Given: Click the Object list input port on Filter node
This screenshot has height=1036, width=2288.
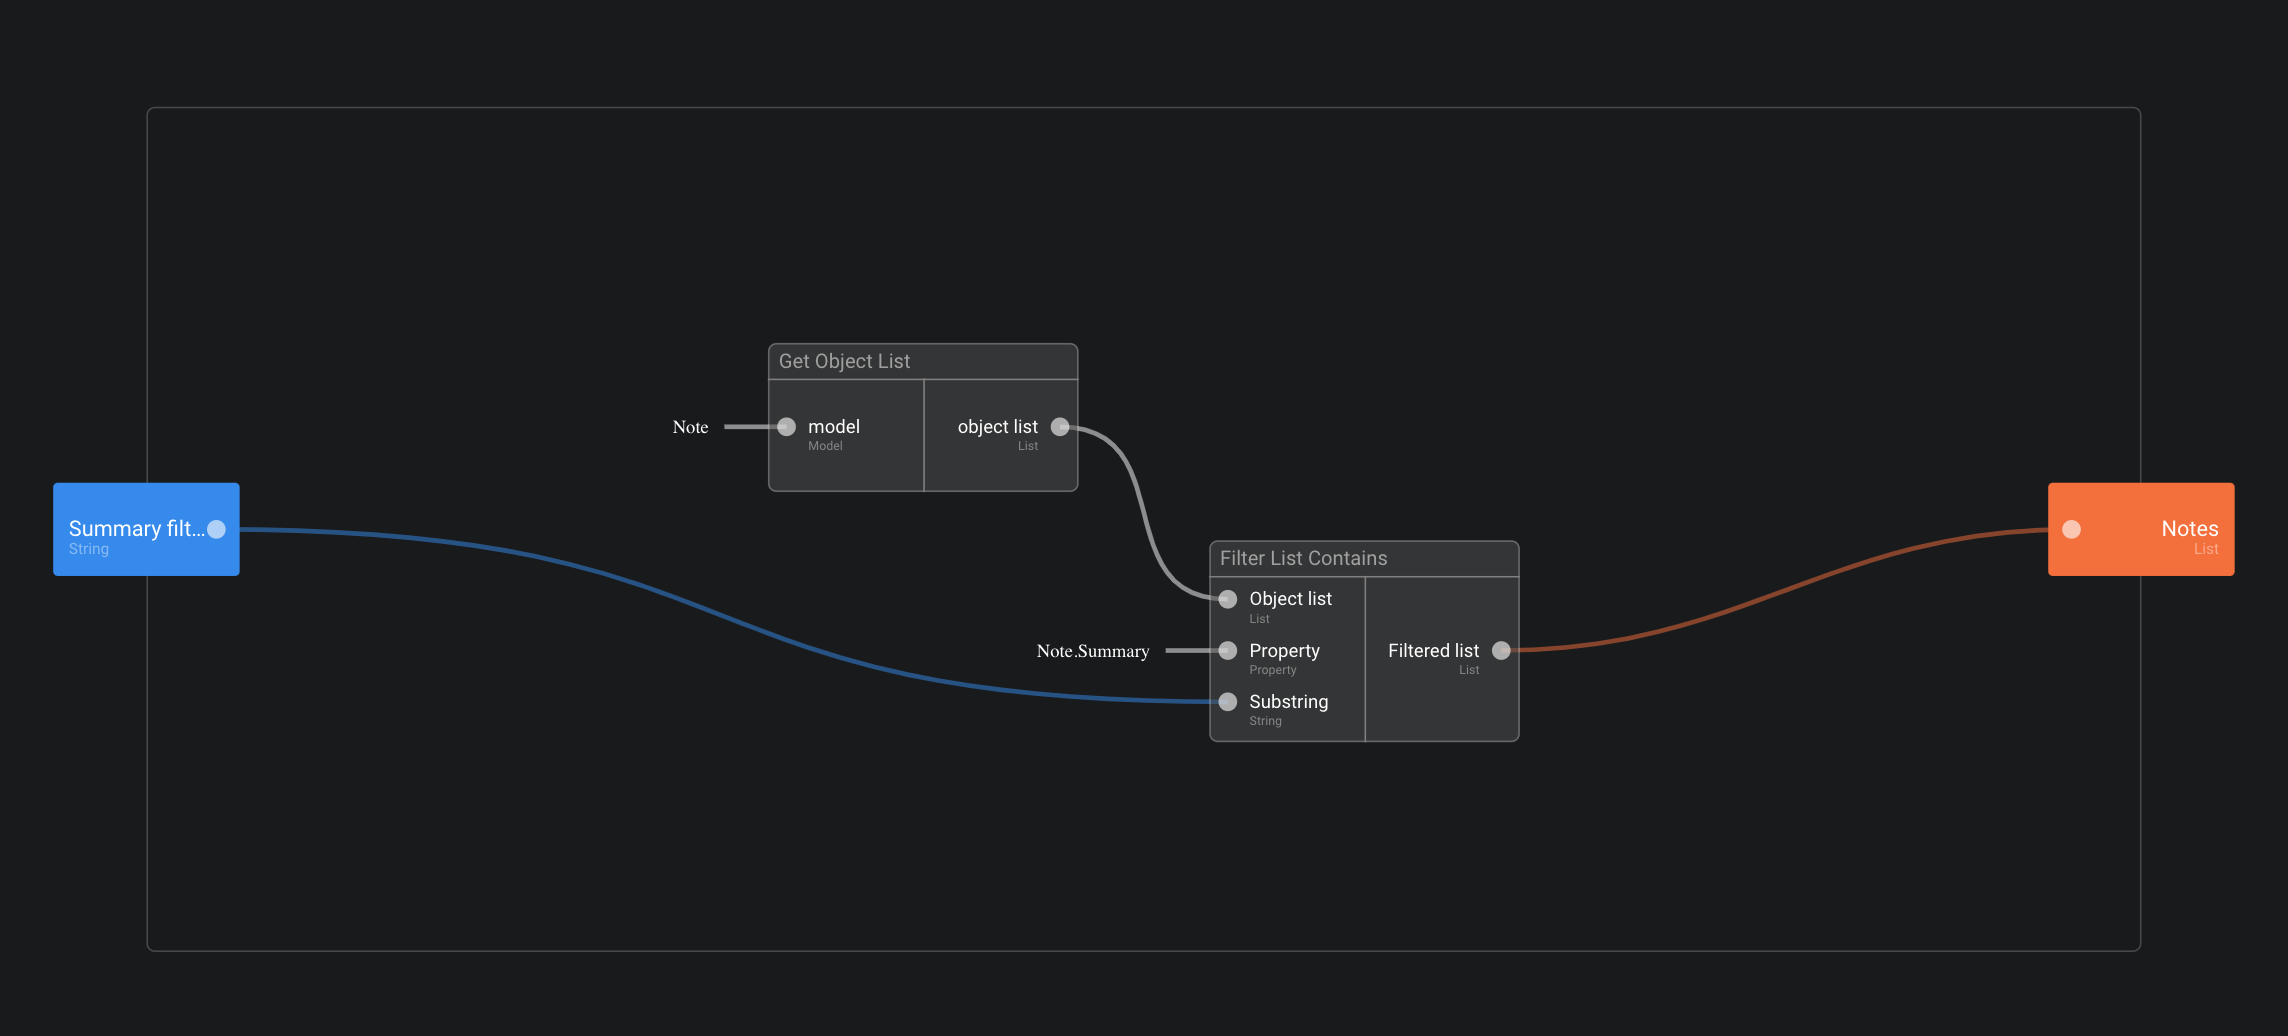Looking at the screenshot, I should (1228, 599).
